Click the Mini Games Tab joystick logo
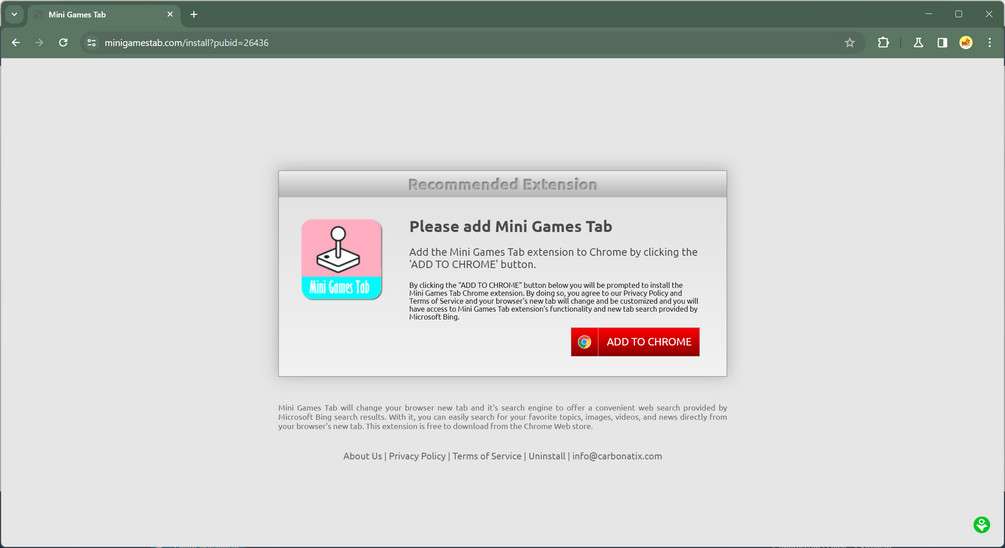 pyautogui.click(x=342, y=259)
